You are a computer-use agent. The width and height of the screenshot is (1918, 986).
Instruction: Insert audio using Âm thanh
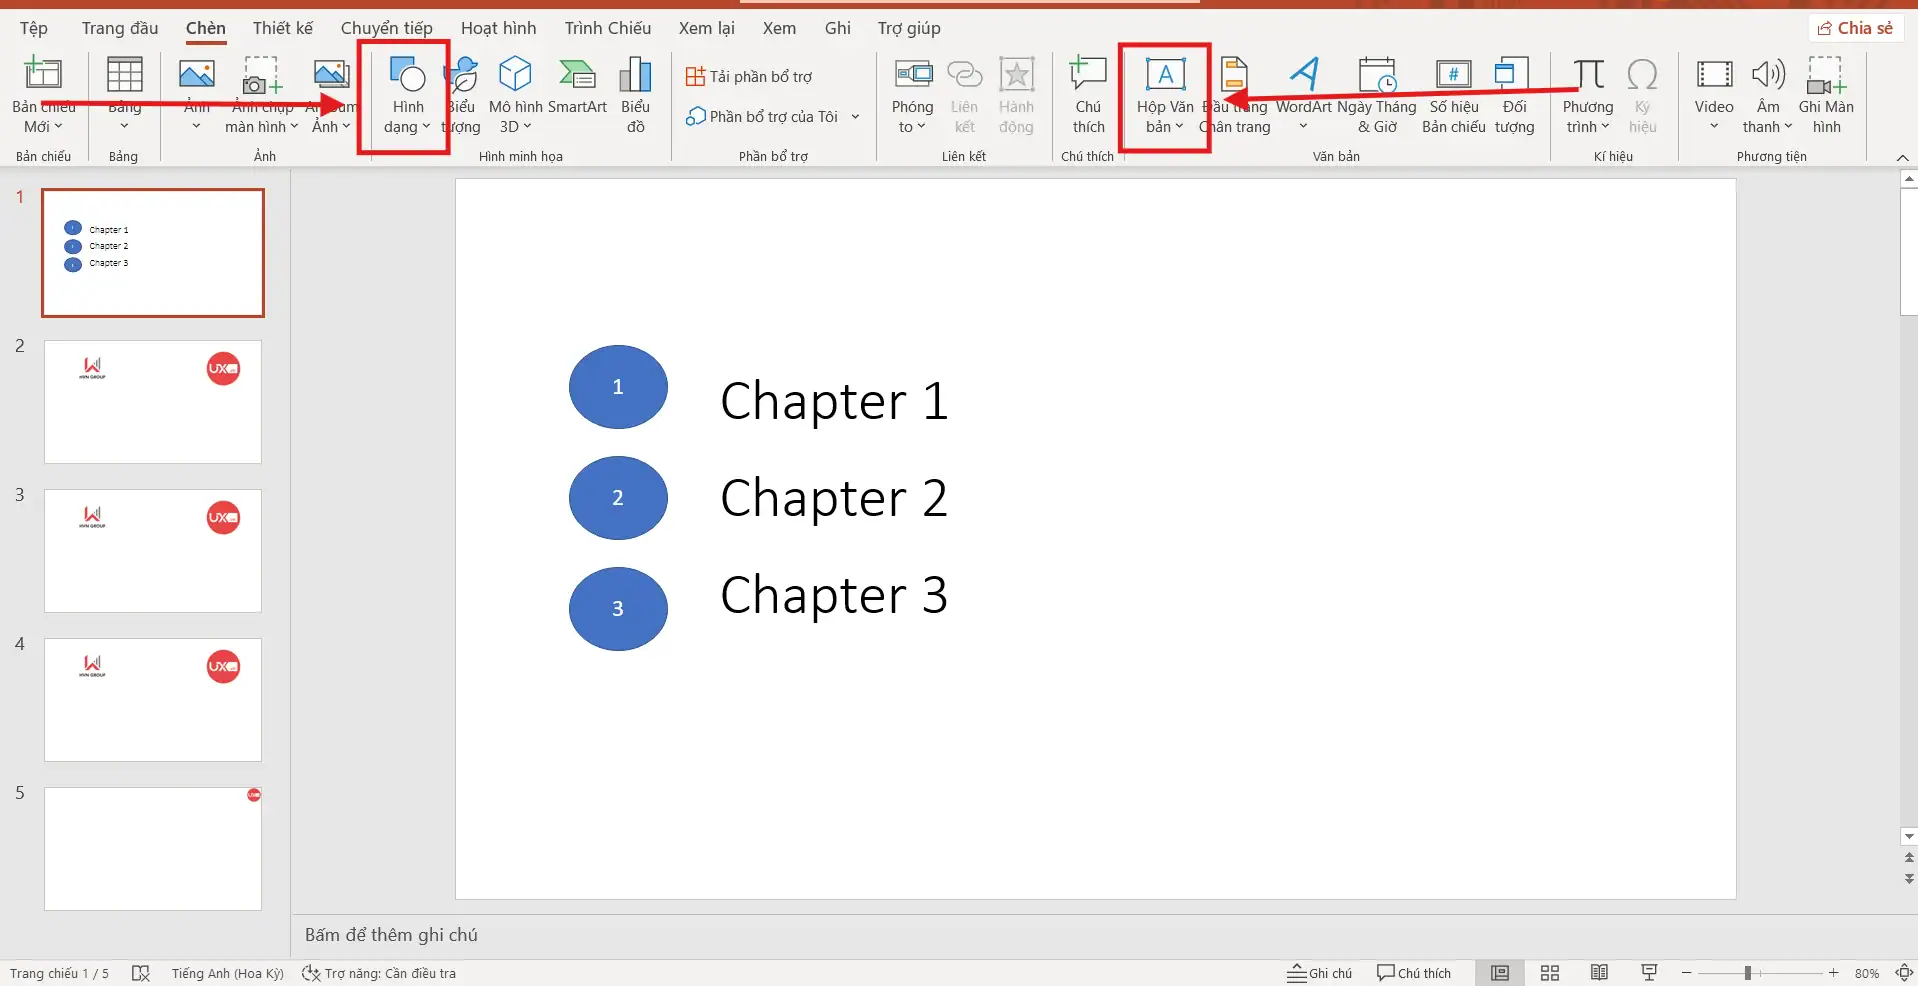[x=1767, y=95]
